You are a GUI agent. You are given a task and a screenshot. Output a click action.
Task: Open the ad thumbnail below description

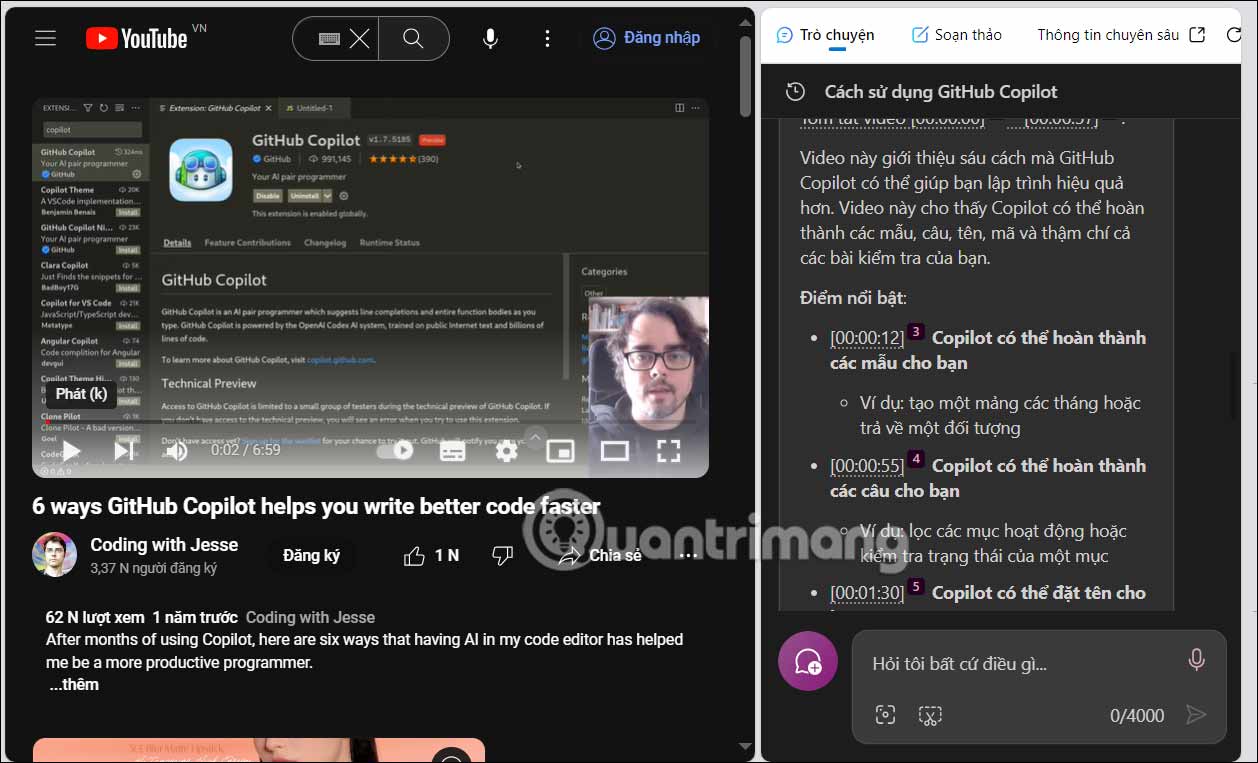pos(258,750)
